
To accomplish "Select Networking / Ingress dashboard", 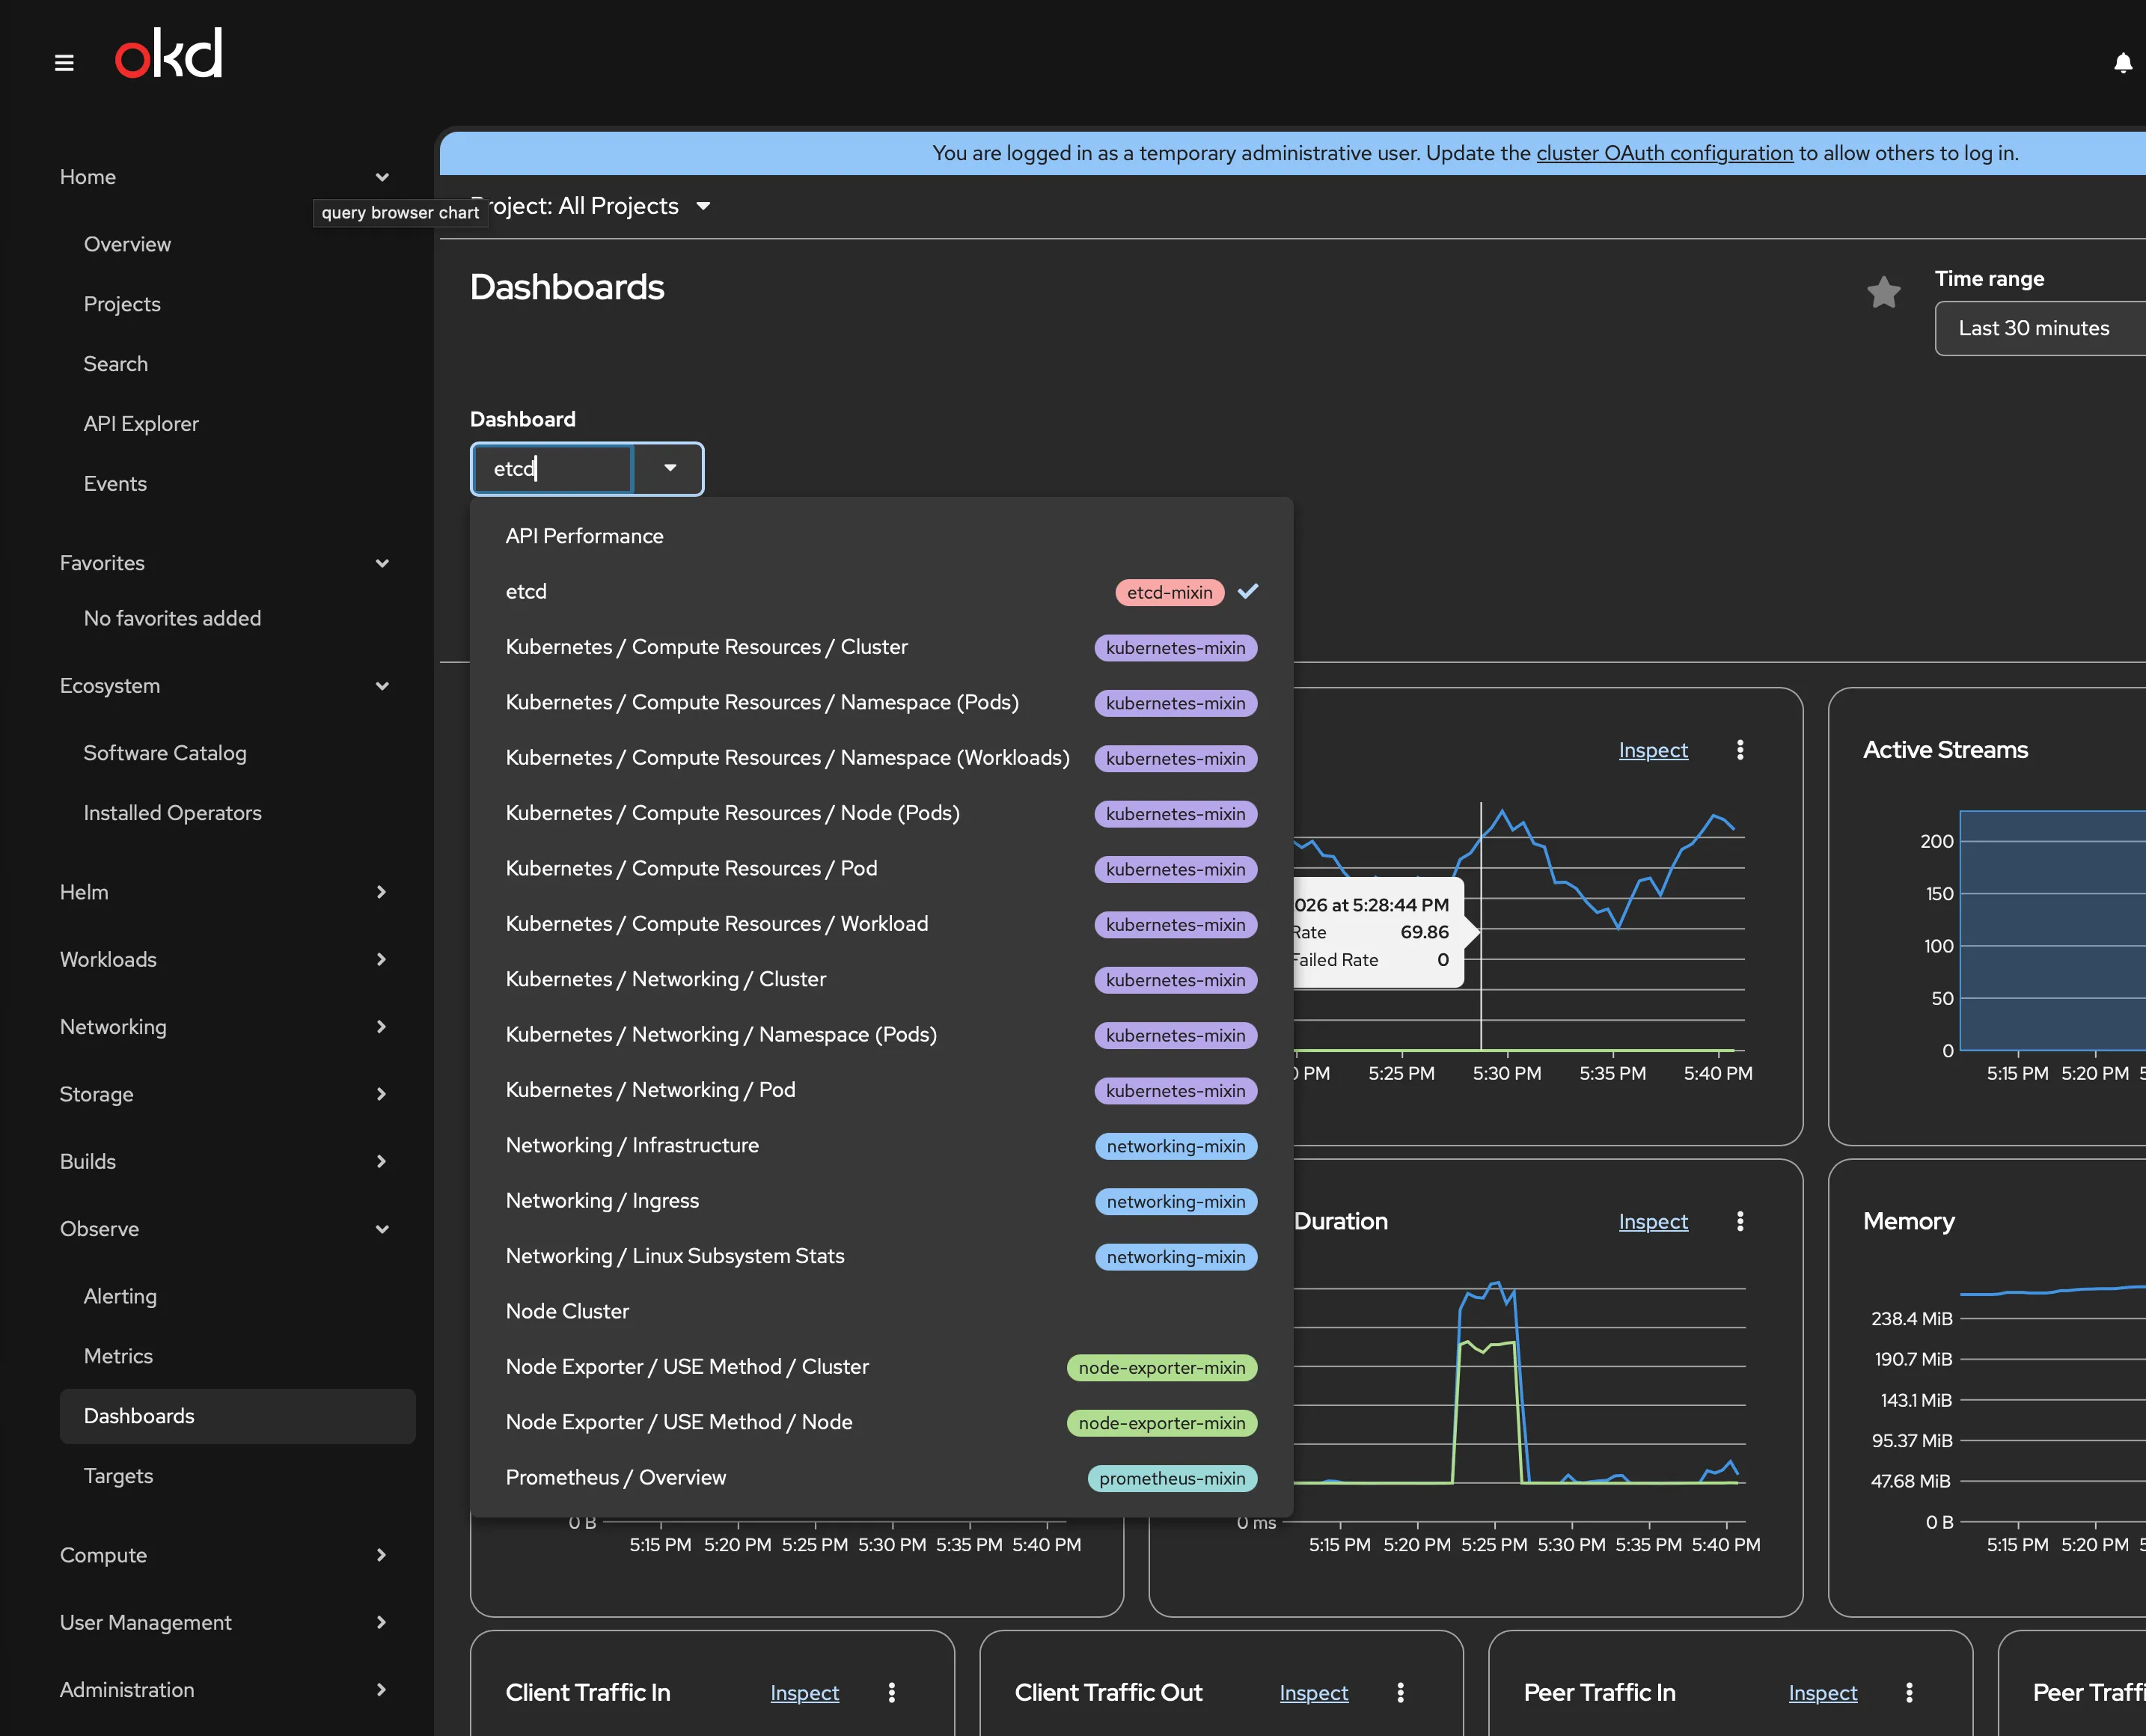I will 881,1201.
